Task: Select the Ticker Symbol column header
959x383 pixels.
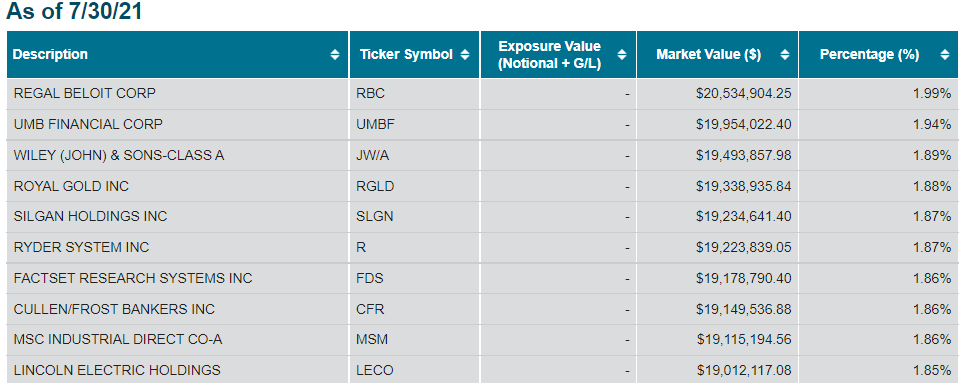Action: tap(415, 54)
